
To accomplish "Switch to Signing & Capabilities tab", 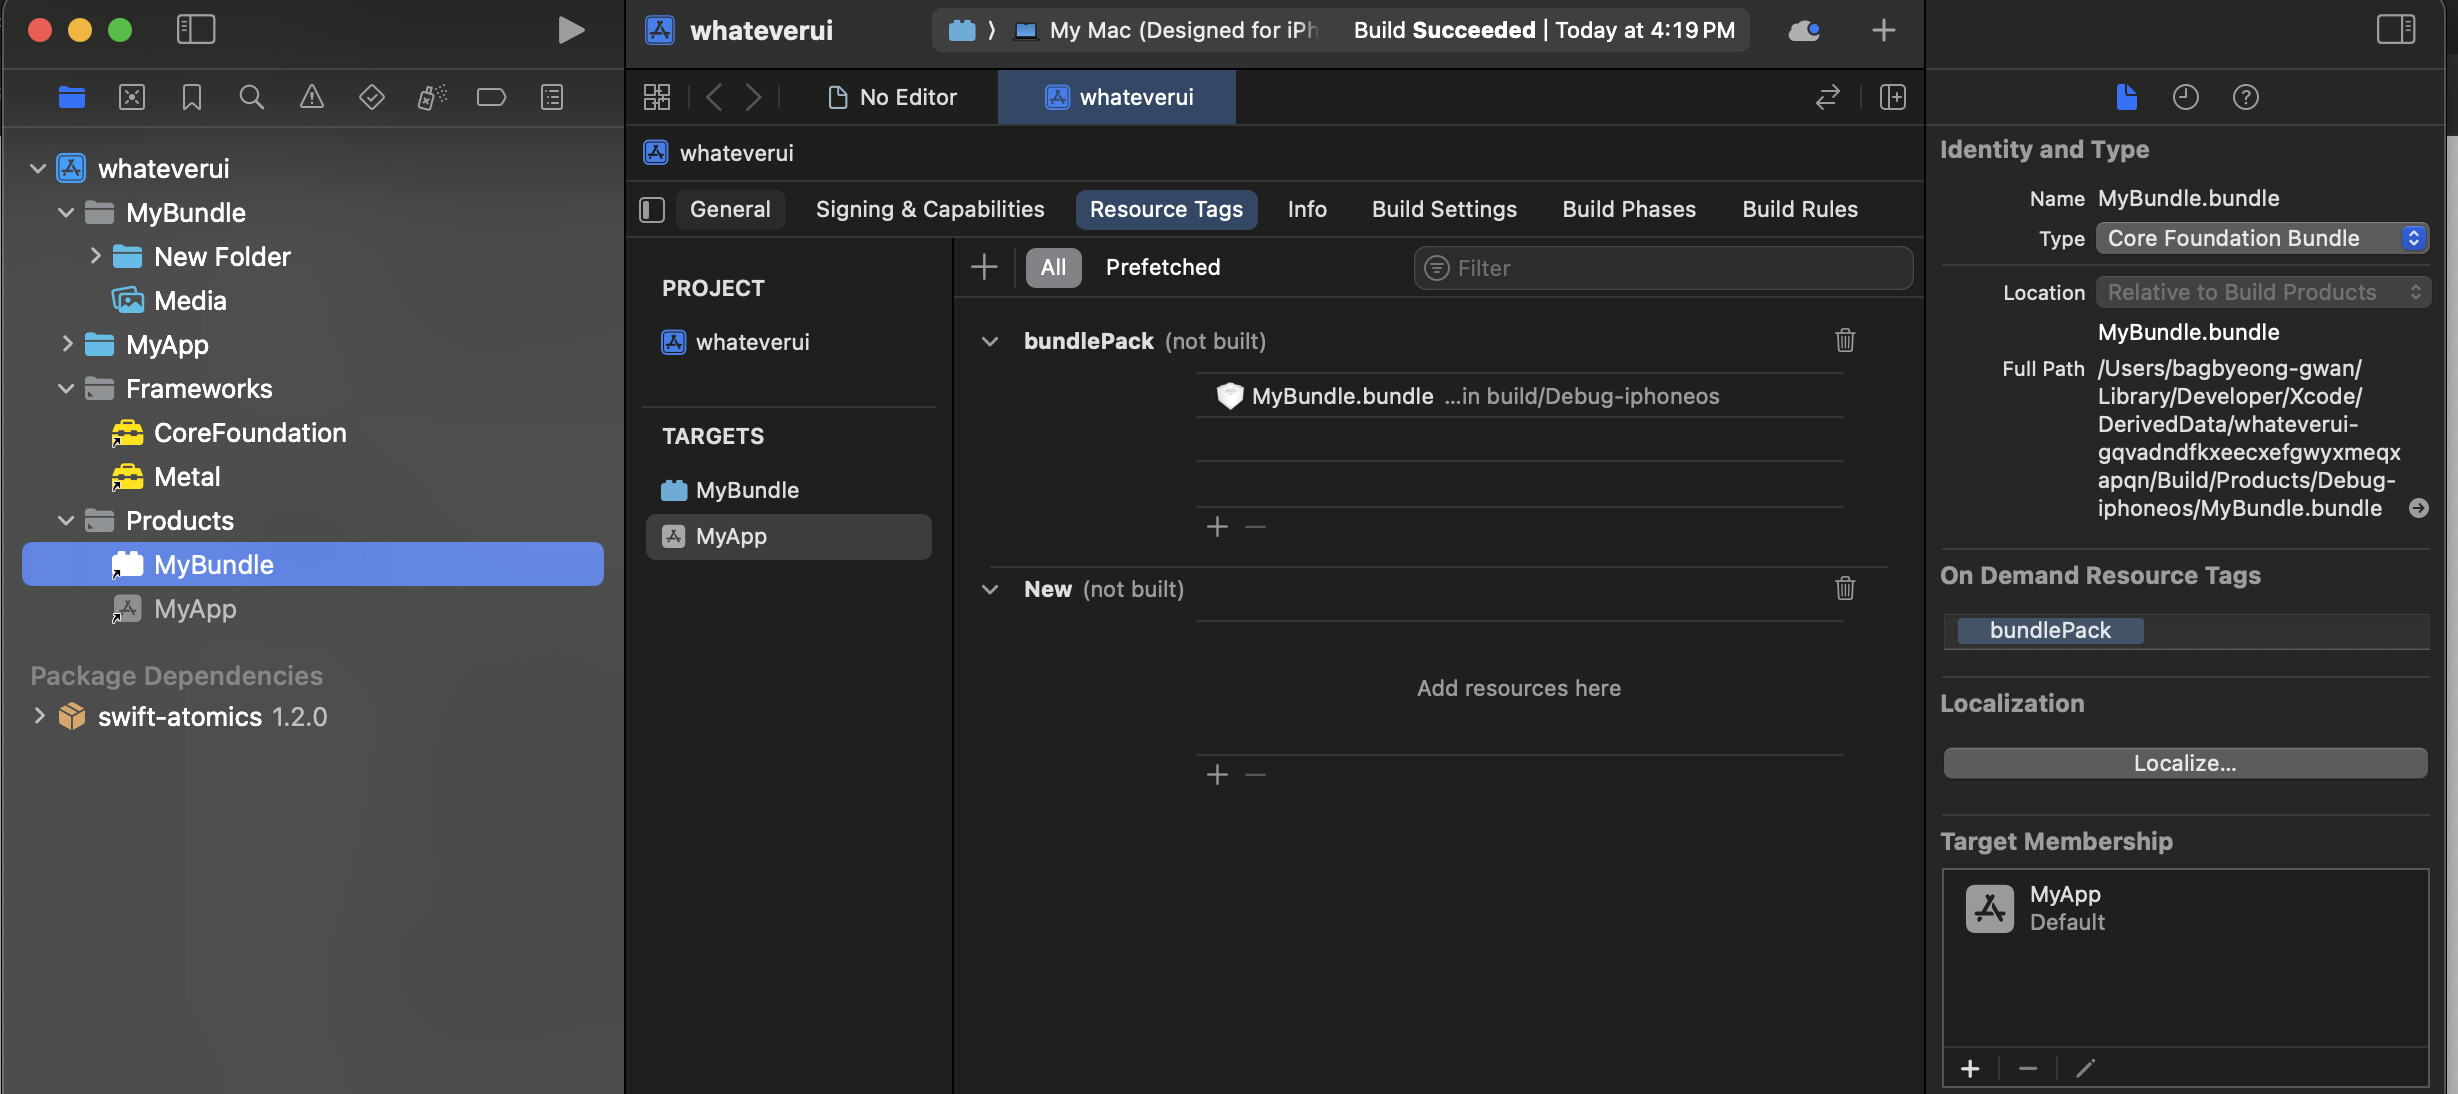I will (x=930, y=209).
